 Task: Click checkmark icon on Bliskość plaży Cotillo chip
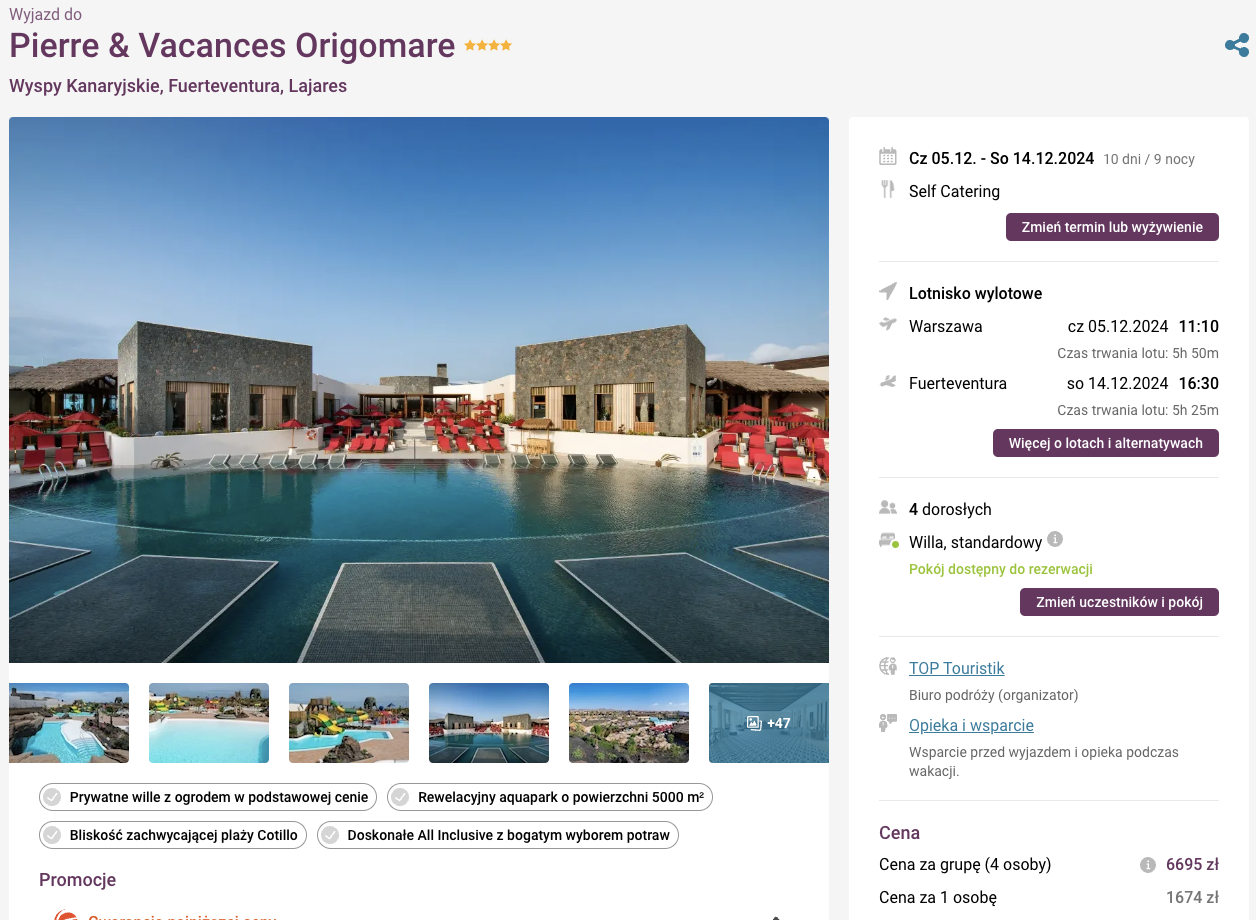(52, 835)
